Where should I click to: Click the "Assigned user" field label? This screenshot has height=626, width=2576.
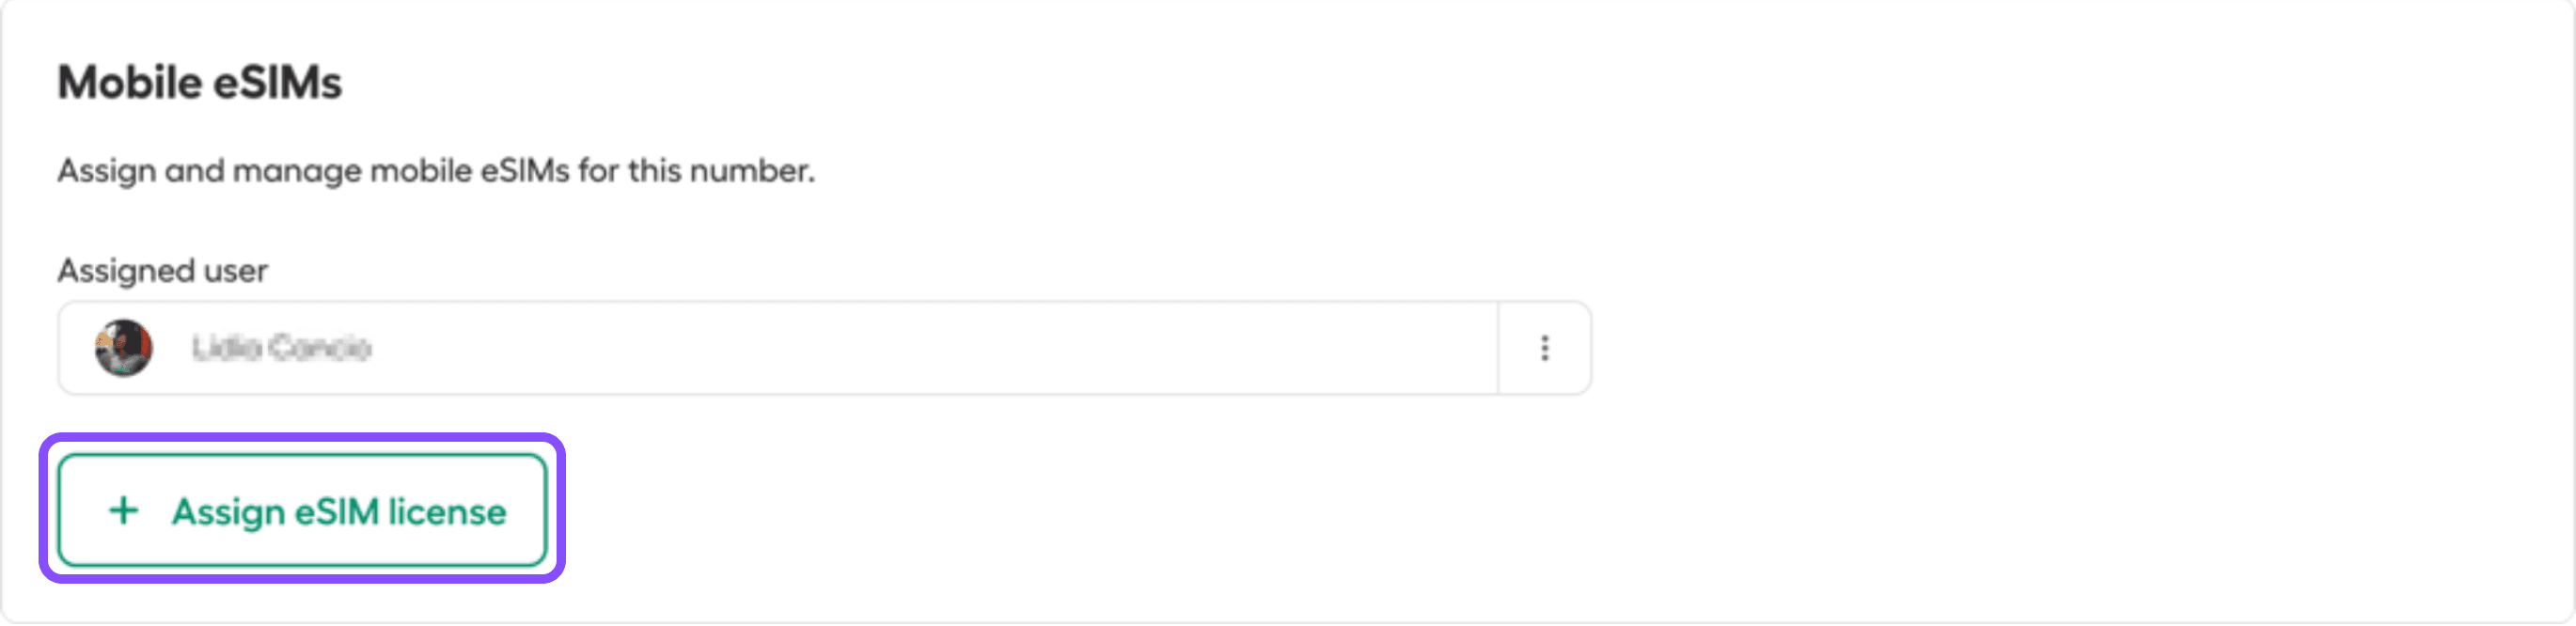point(162,270)
